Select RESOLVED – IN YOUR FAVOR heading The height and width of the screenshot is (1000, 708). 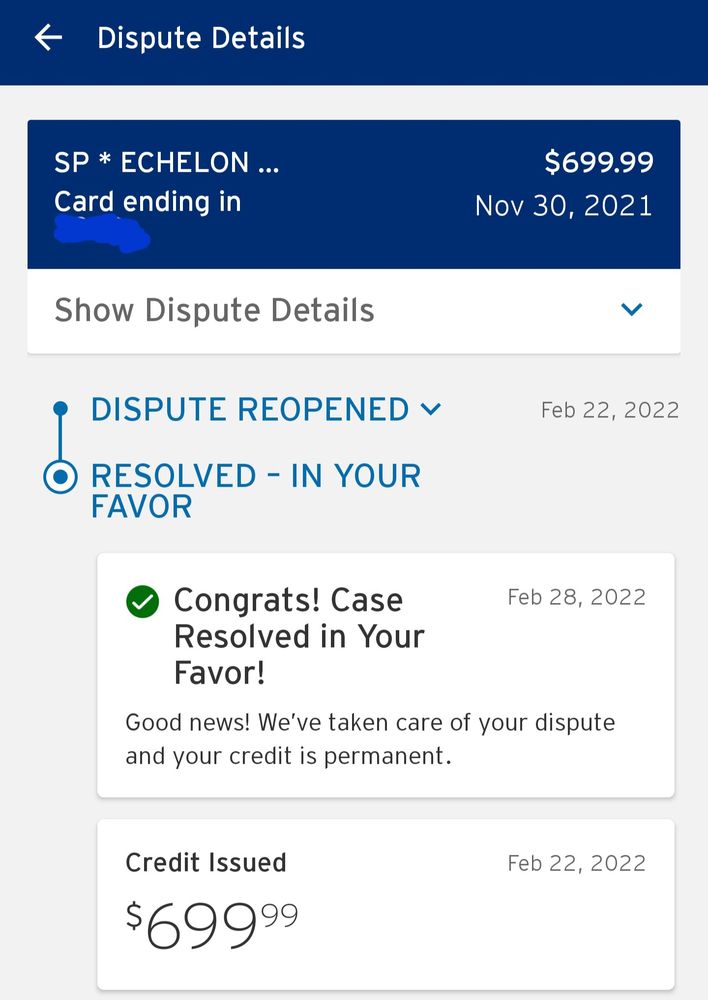[x=256, y=490]
